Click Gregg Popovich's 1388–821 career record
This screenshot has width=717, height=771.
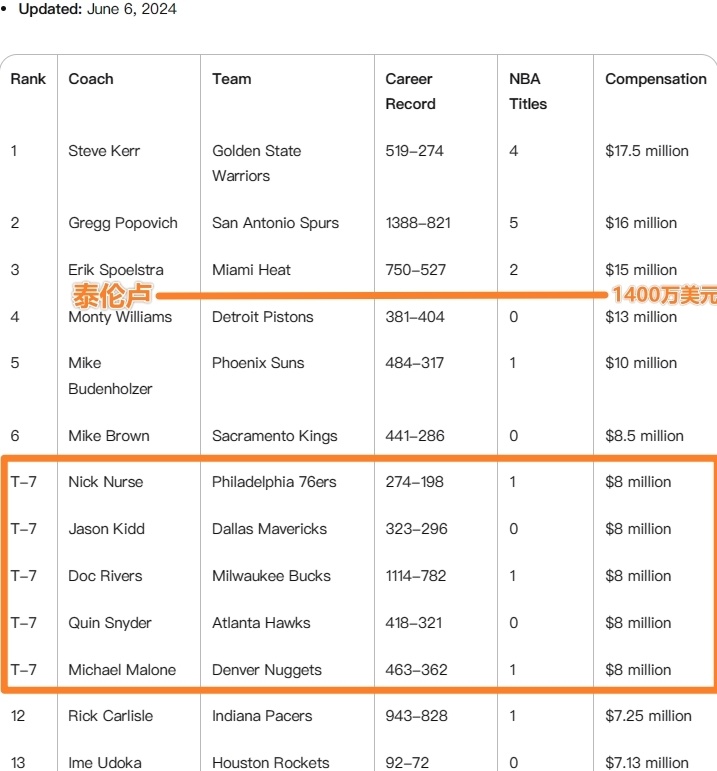(x=418, y=223)
